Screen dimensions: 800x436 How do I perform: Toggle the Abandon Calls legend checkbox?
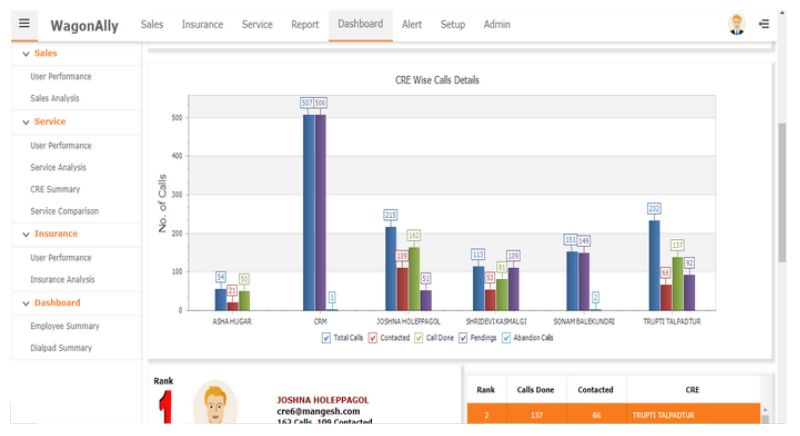[505, 338]
